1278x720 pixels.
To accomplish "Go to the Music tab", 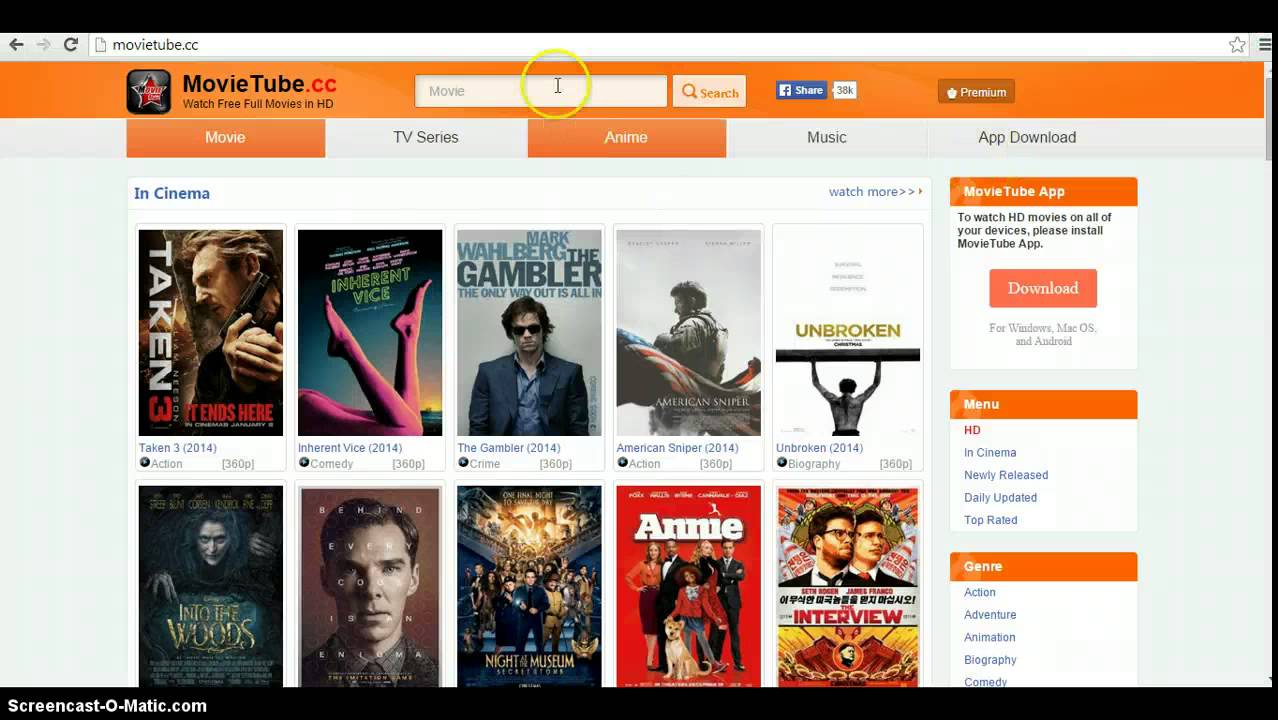I will 827,138.
